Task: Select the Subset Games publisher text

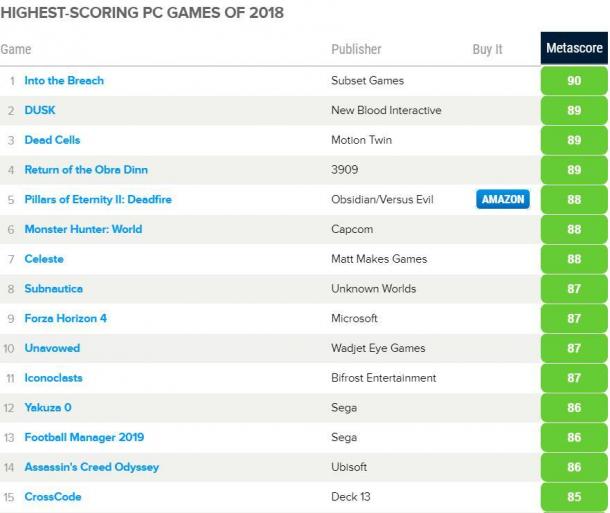Action: [367, 81]
